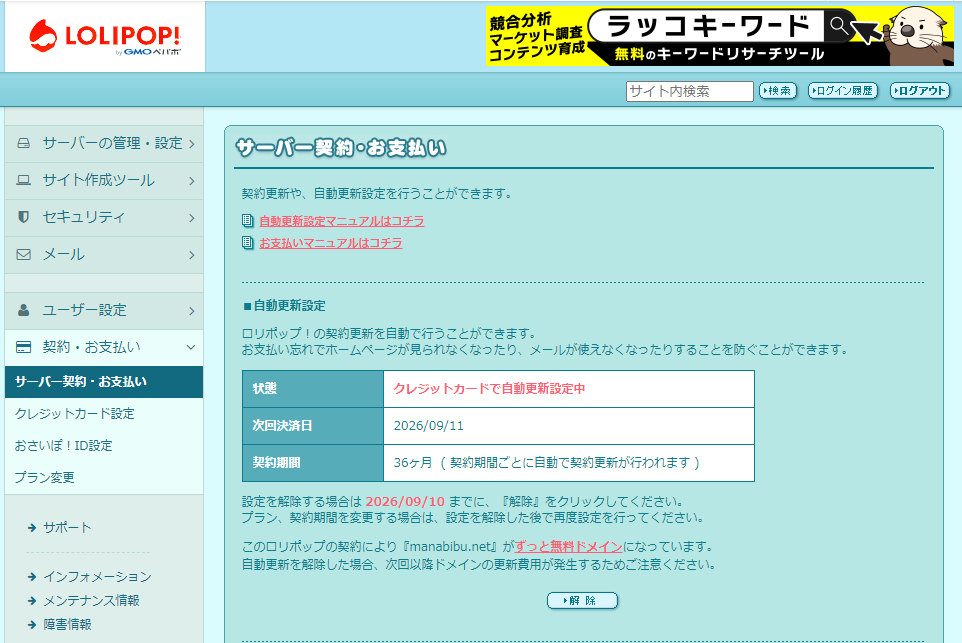Click the サイト内検索 search field

689,91
